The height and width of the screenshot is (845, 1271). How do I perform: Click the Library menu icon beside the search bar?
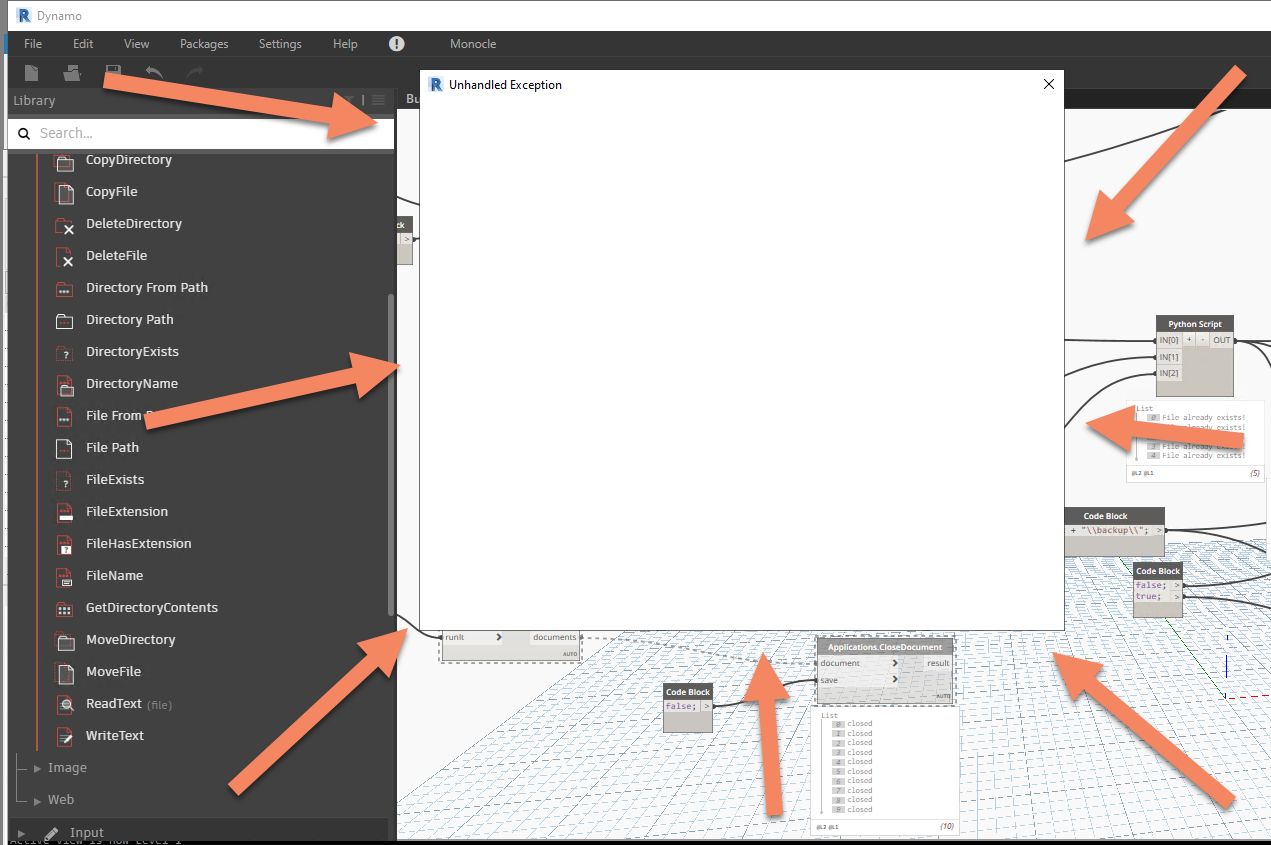[x=378, y=100]
